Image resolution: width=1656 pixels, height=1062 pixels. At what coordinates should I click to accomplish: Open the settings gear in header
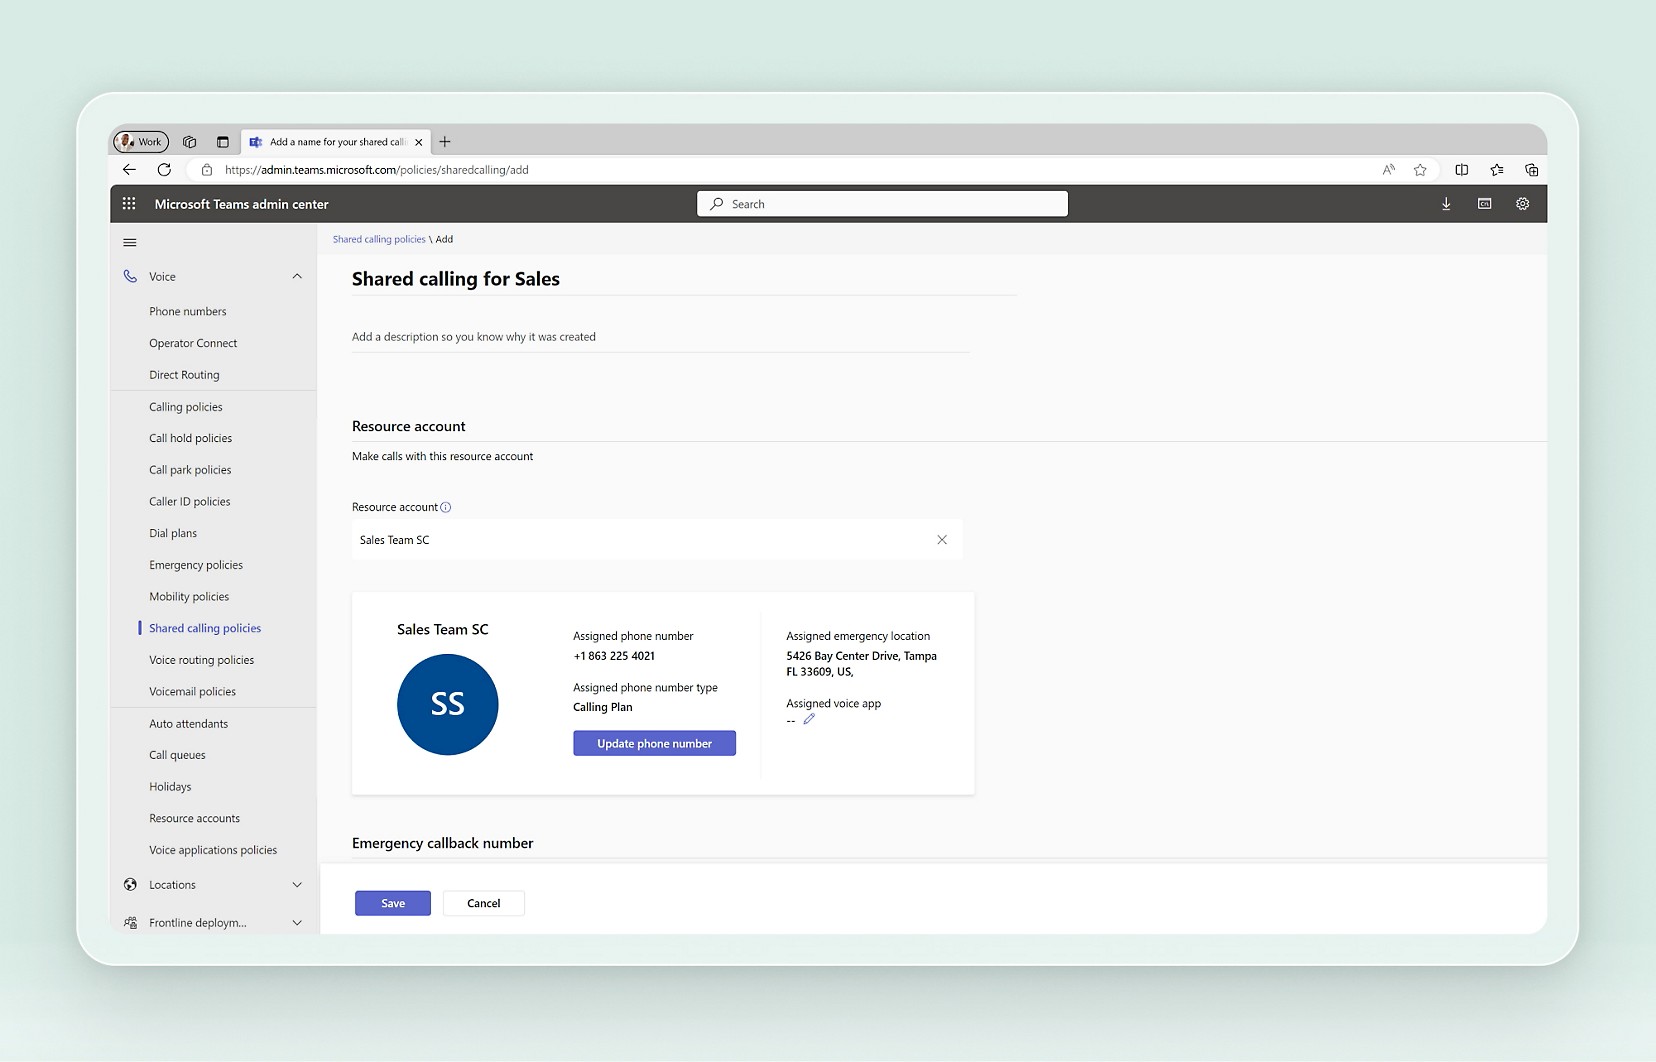pyautogui.click(x=1522, y=204)
